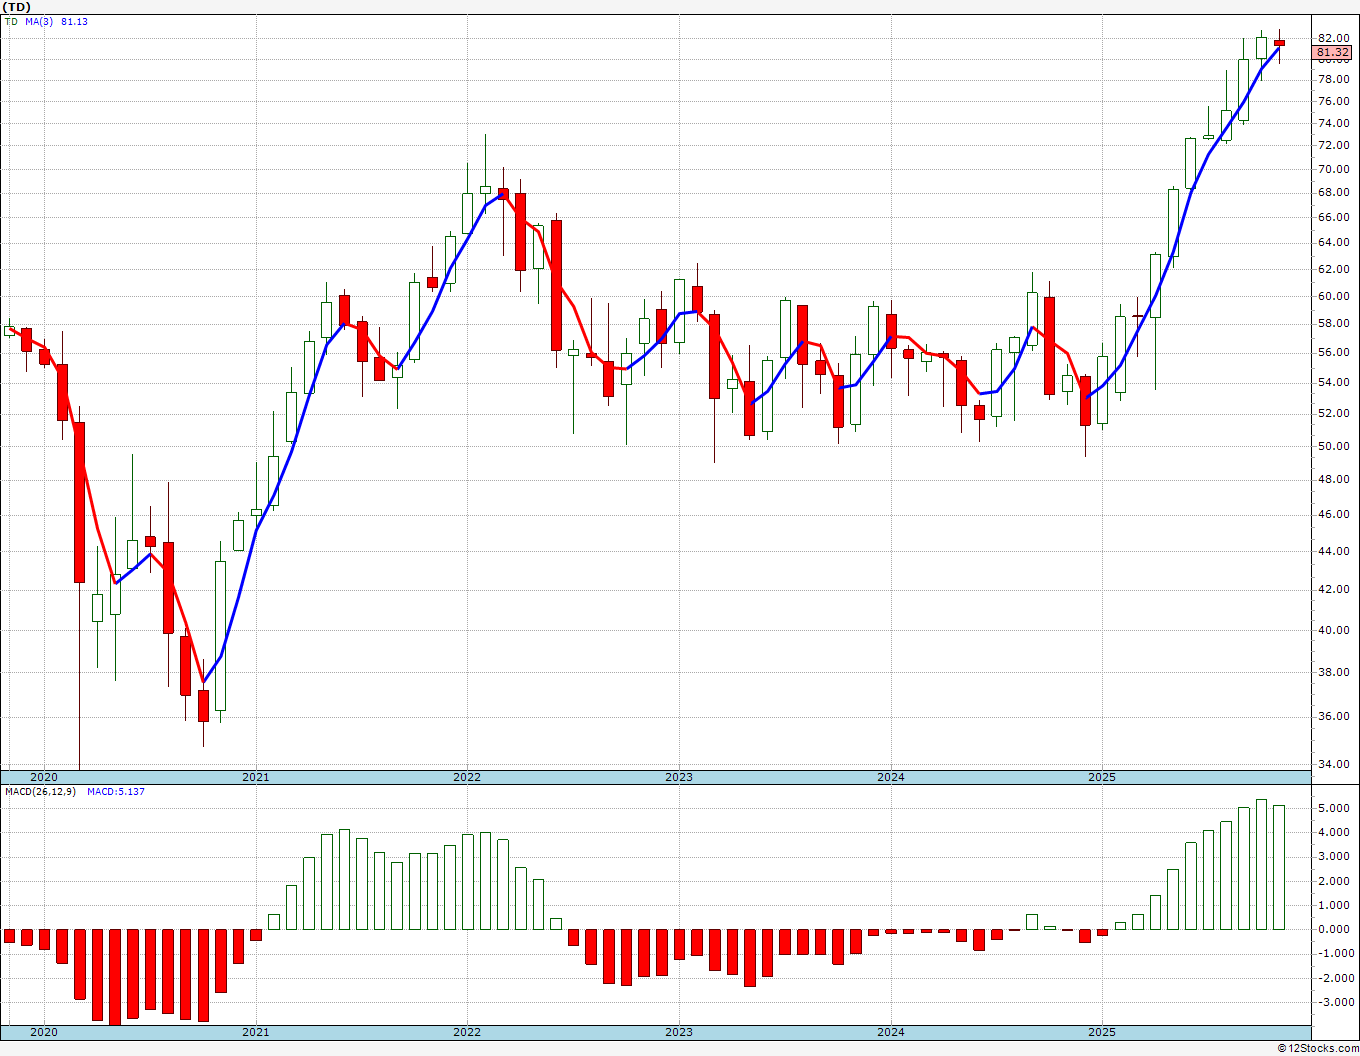Image resolution: width=1360 pixels, height=1056 pixels.
Task: Click 2022 on the price chart time axis
Action: point(467,777)
